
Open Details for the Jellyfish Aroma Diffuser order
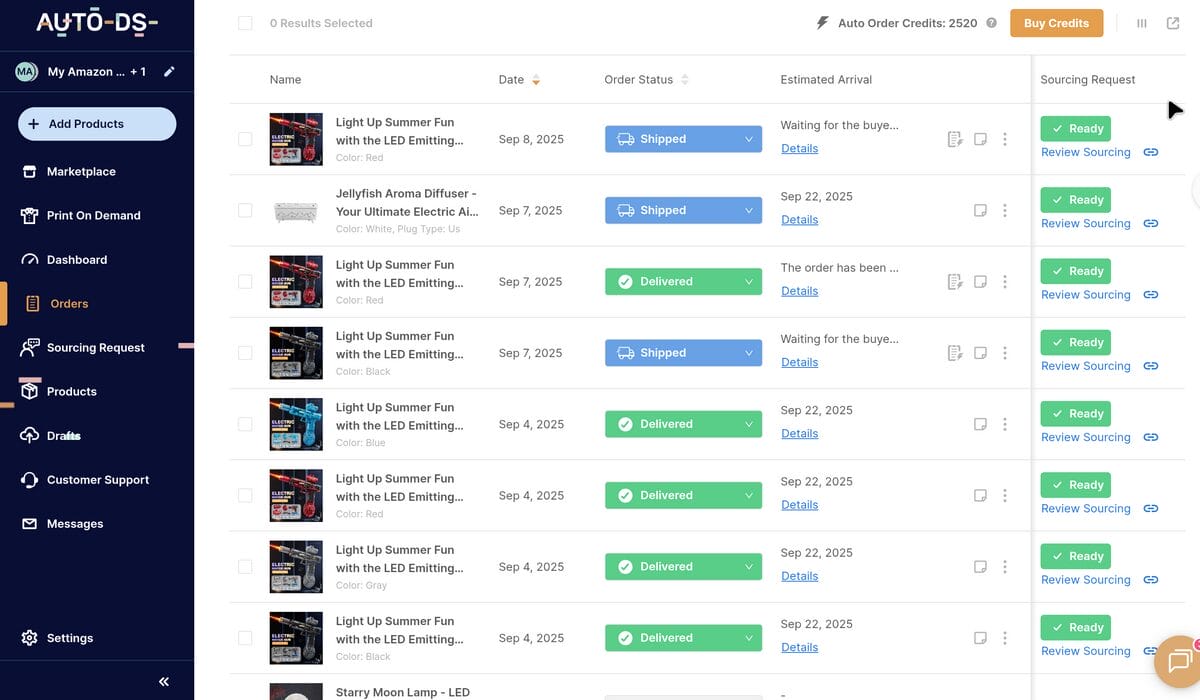799,219
